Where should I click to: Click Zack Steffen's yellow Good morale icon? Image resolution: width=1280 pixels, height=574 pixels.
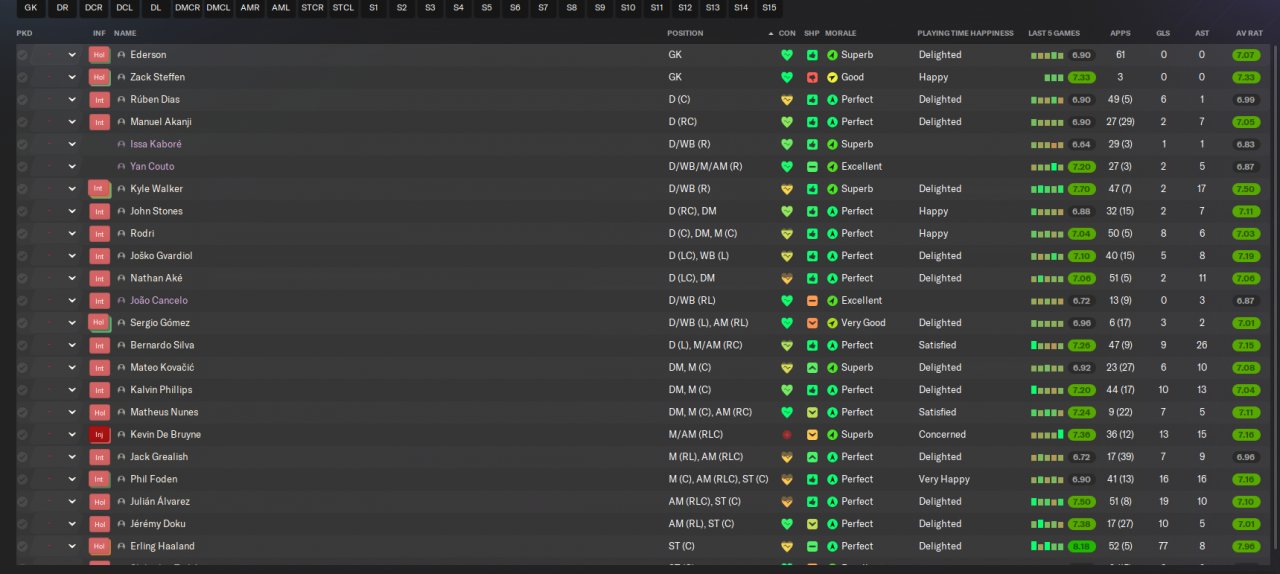click(x=832, y=77)
